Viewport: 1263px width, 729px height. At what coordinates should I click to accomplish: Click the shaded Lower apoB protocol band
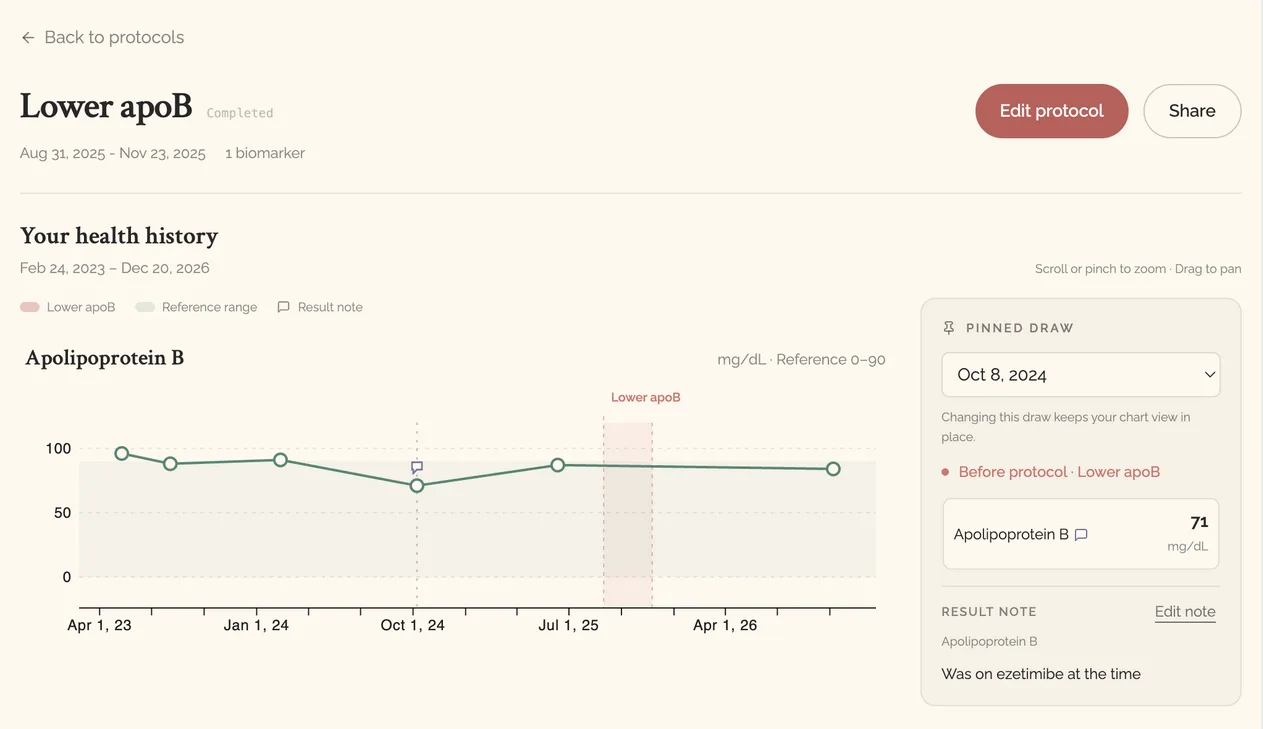point(628,514)
